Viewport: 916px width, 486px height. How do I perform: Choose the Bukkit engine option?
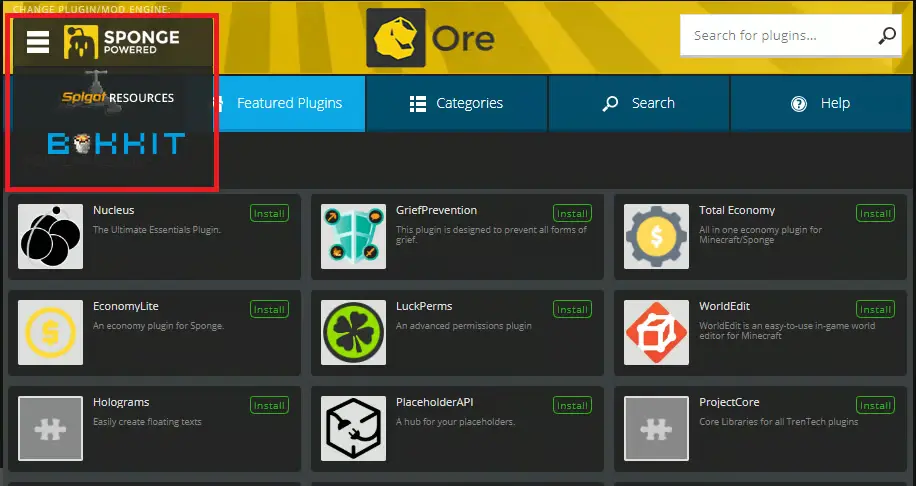(117, 144)
